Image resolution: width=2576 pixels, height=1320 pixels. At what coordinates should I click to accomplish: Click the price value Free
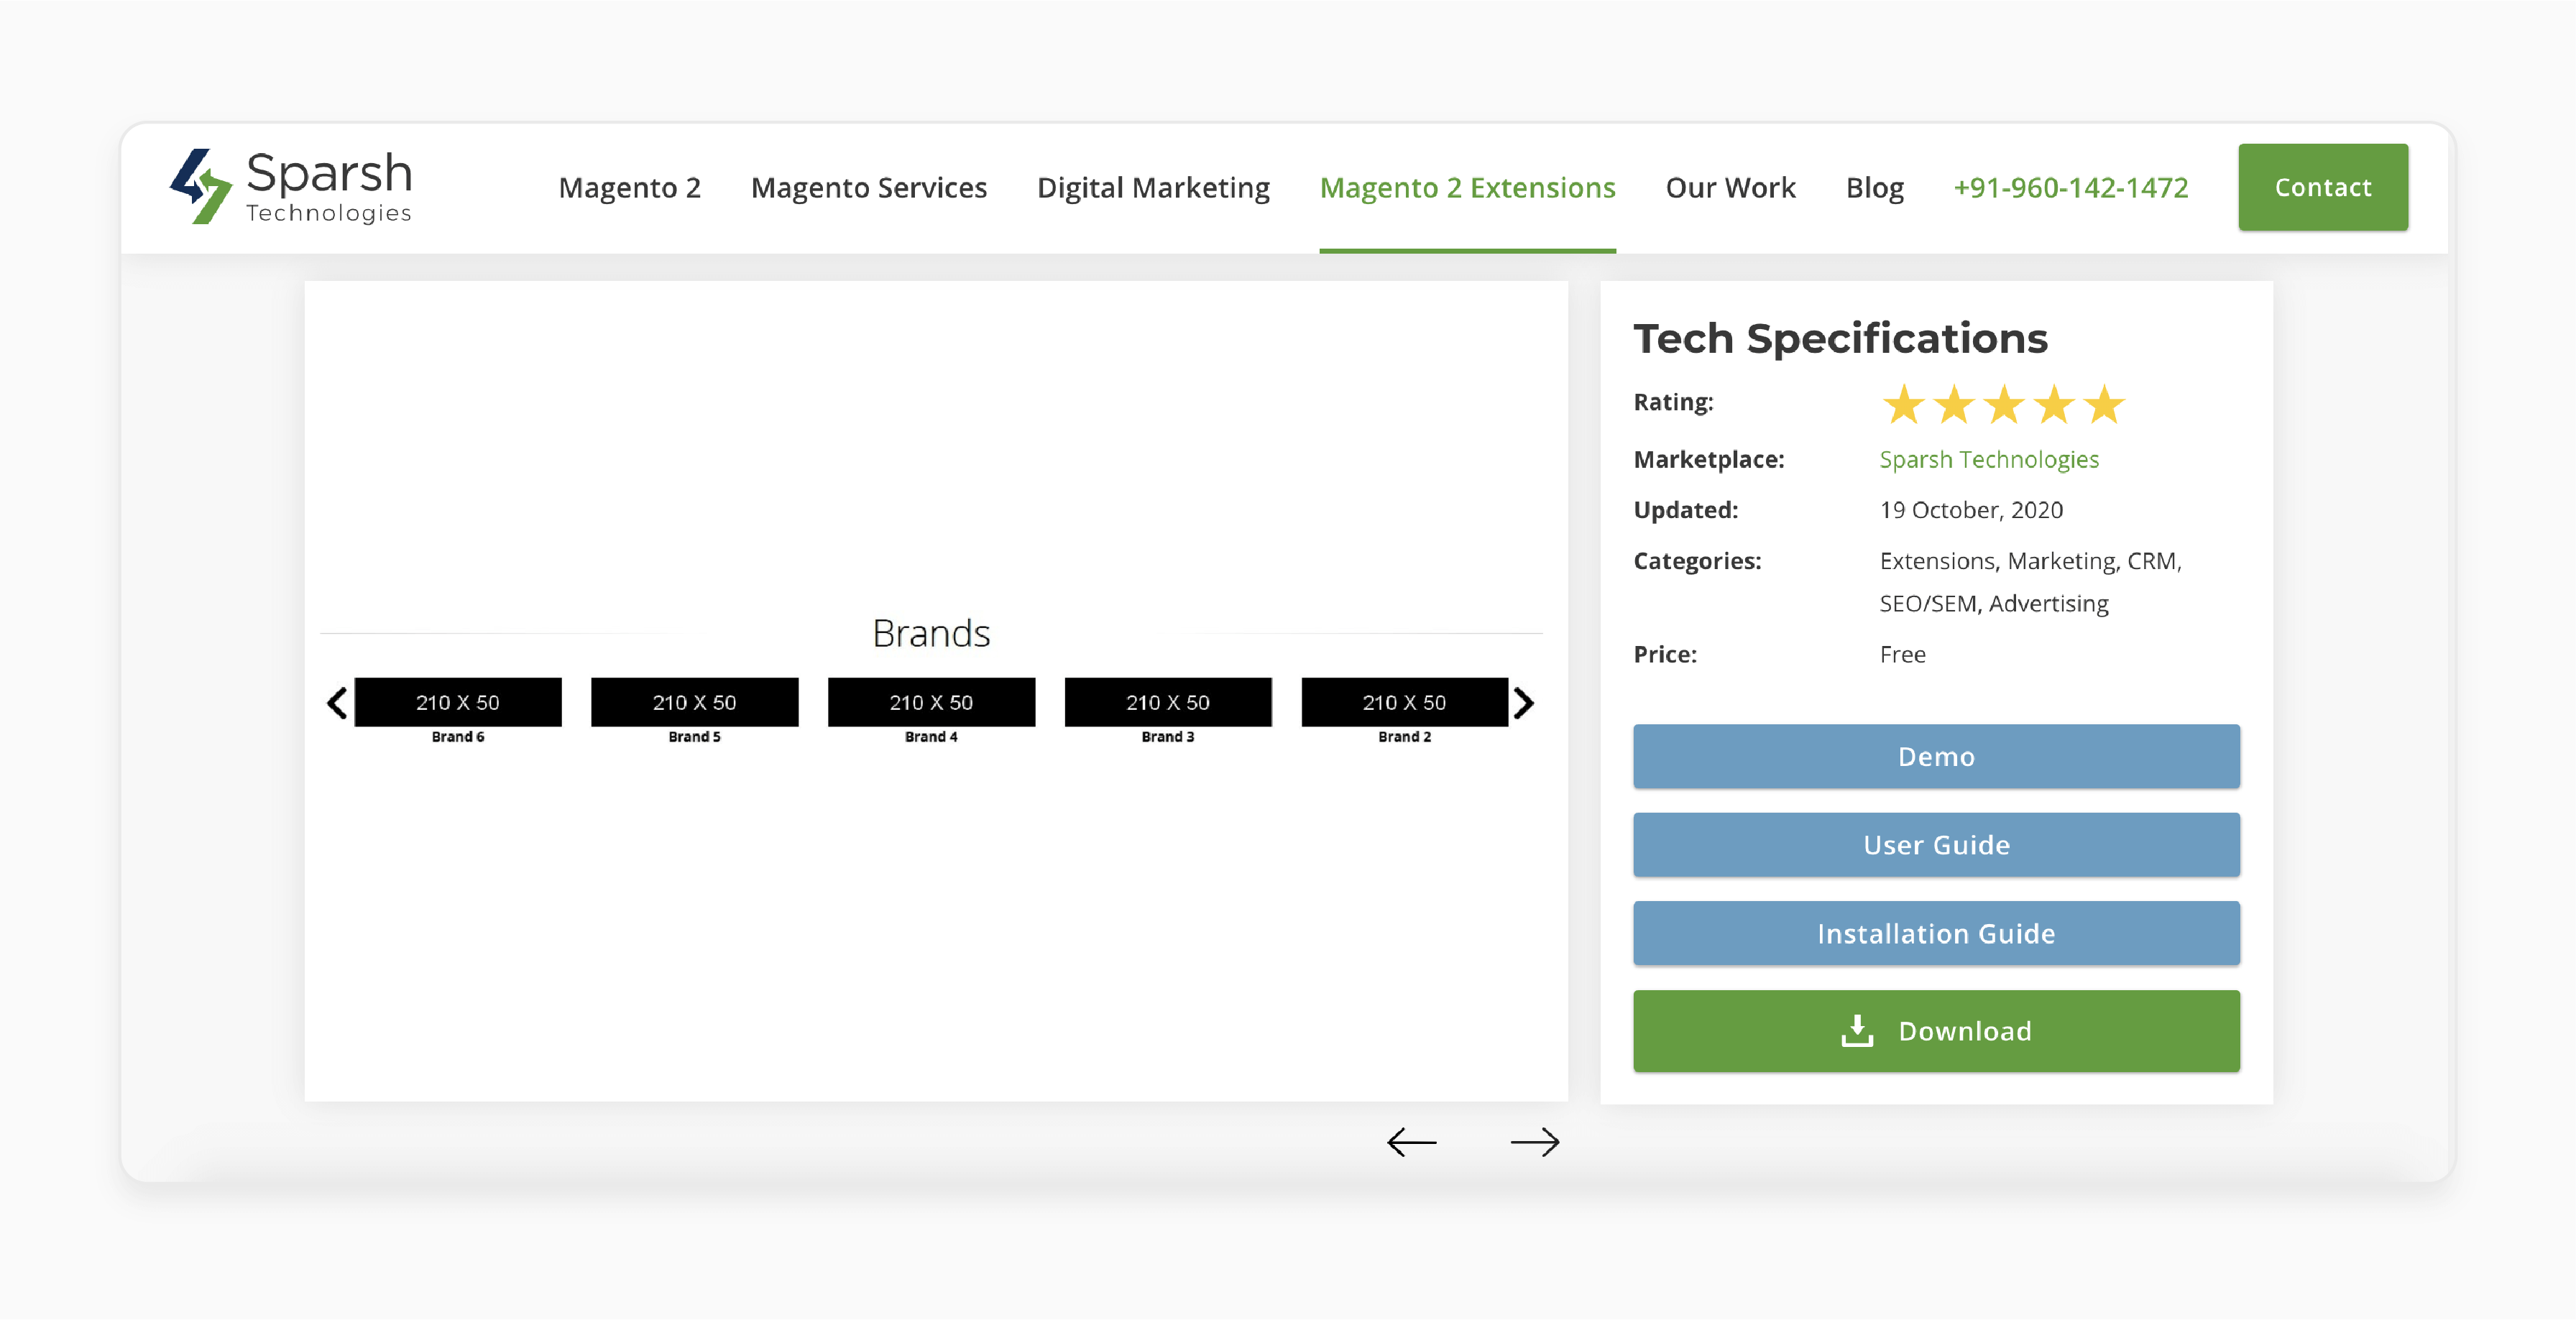[1902, 654]
